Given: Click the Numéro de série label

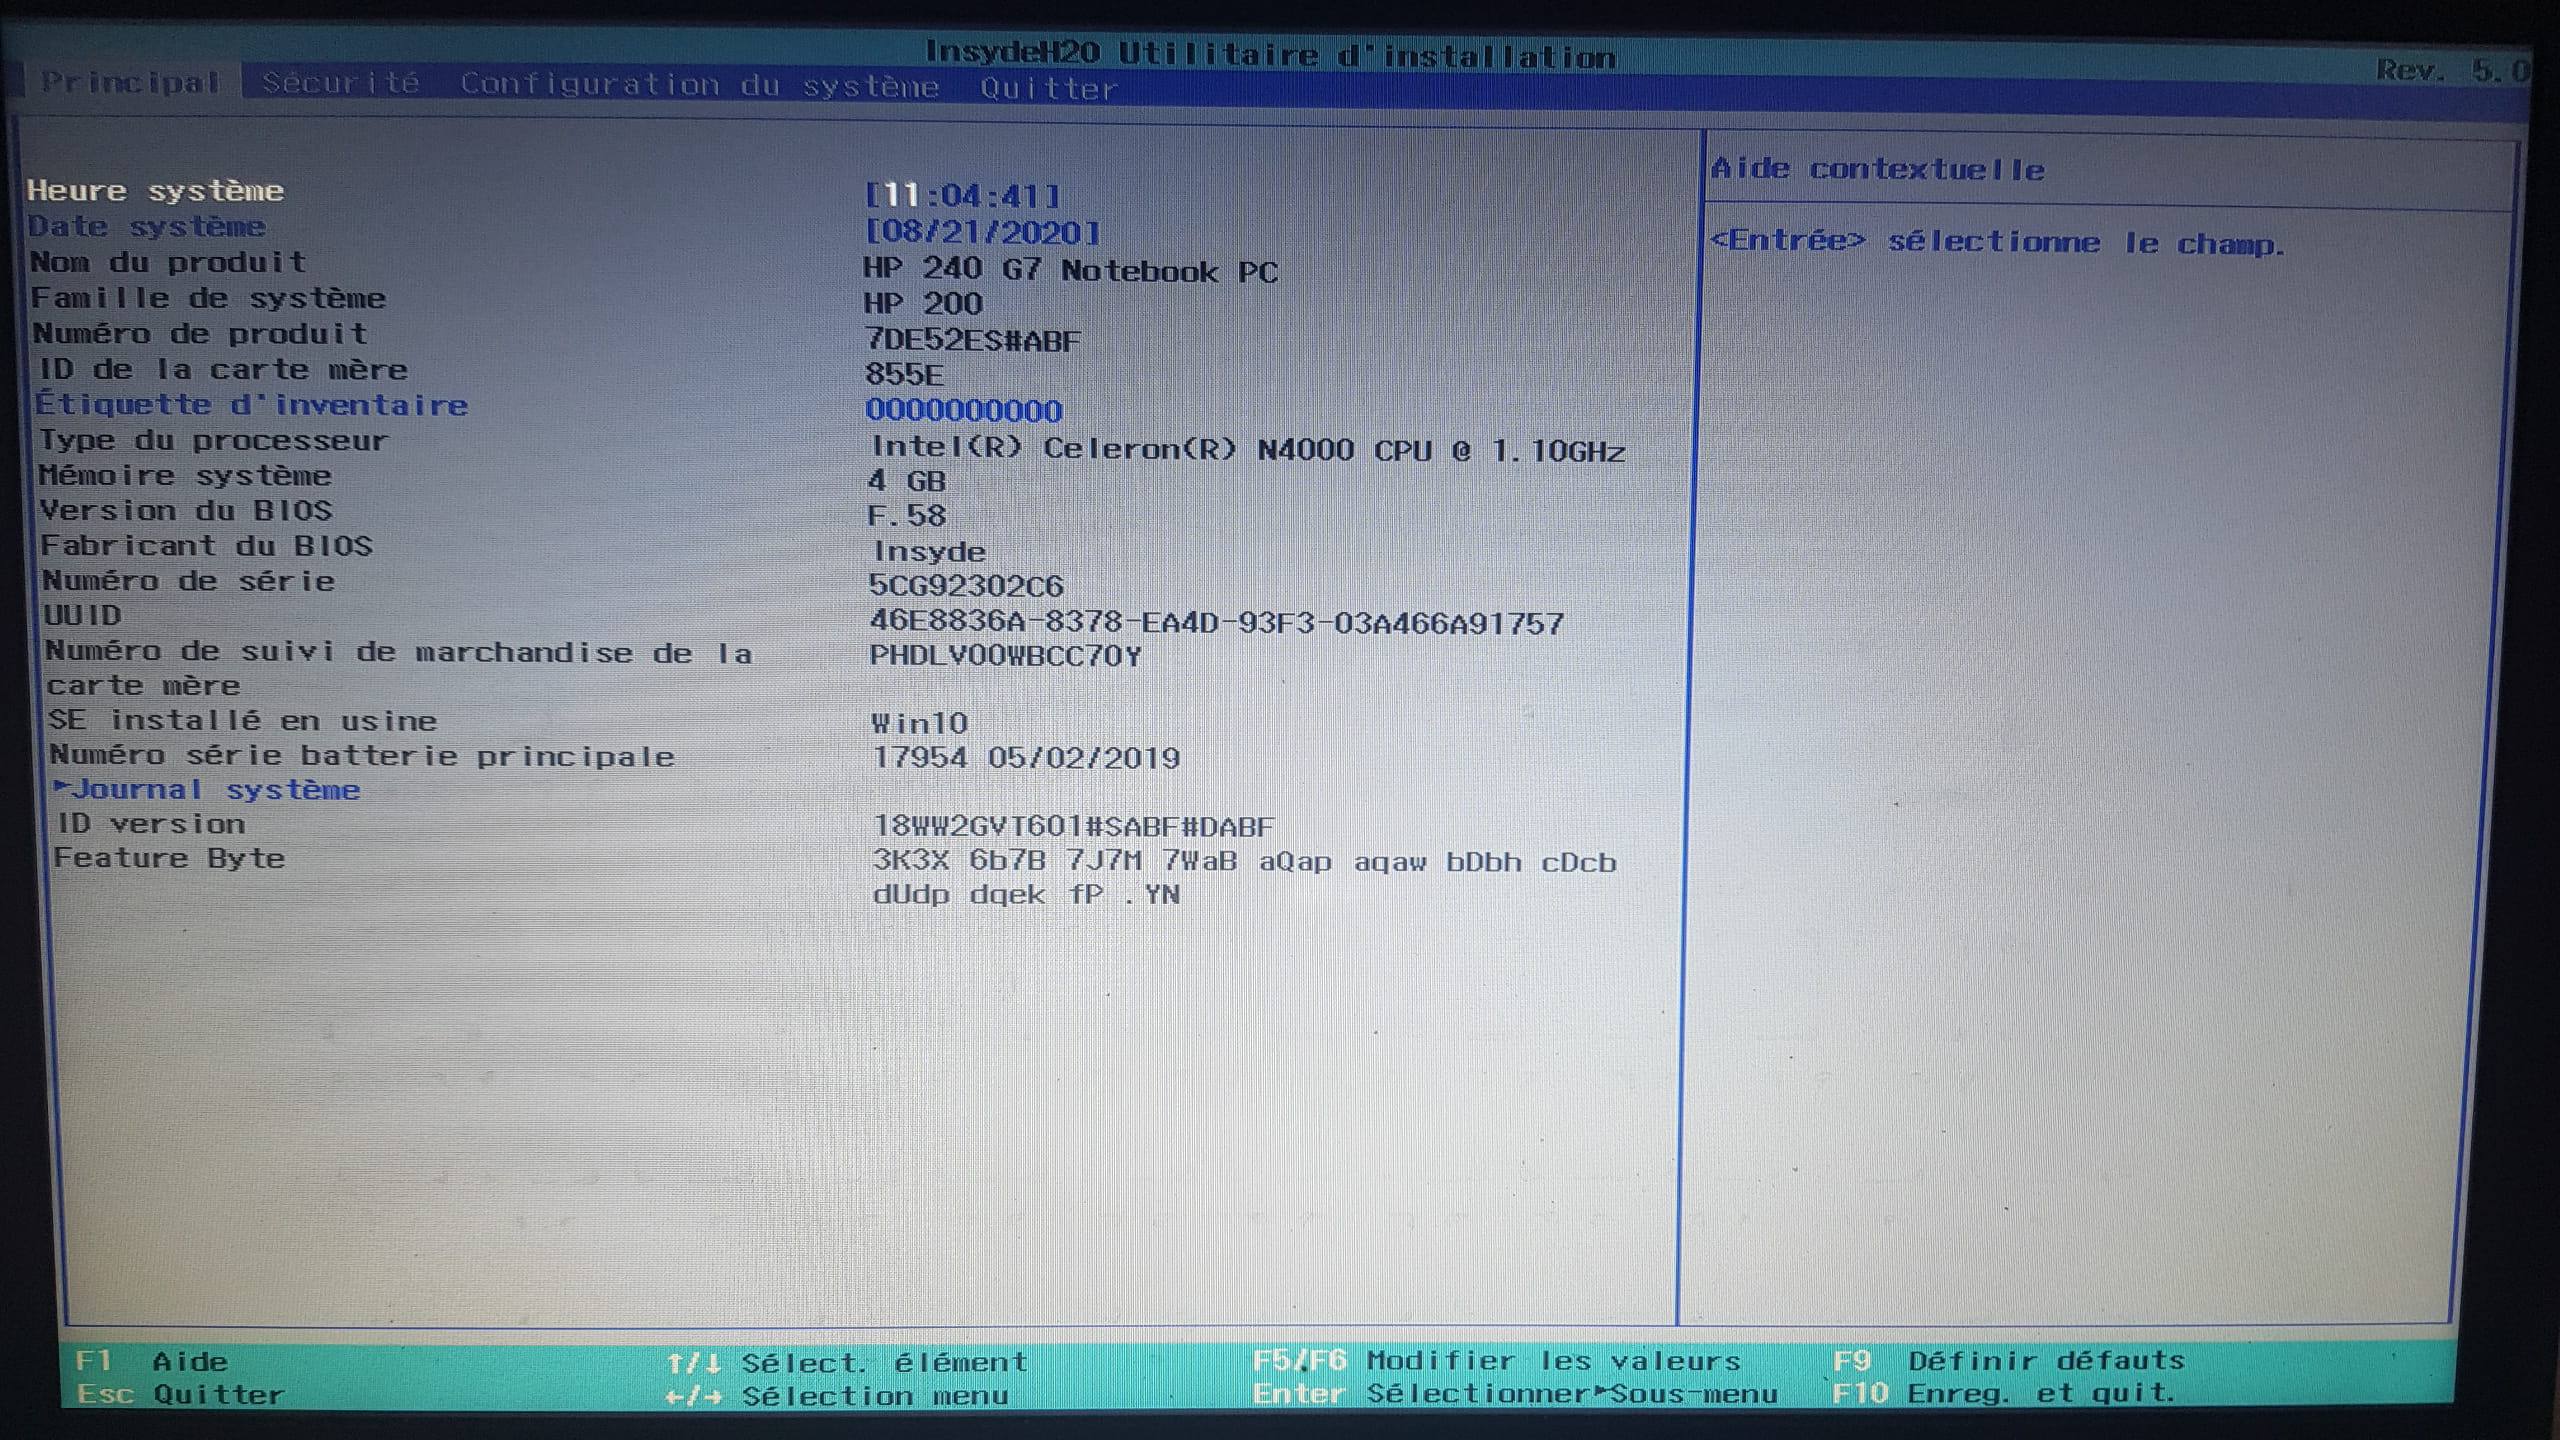Looking at the screenshot, I should coord(189,581).
